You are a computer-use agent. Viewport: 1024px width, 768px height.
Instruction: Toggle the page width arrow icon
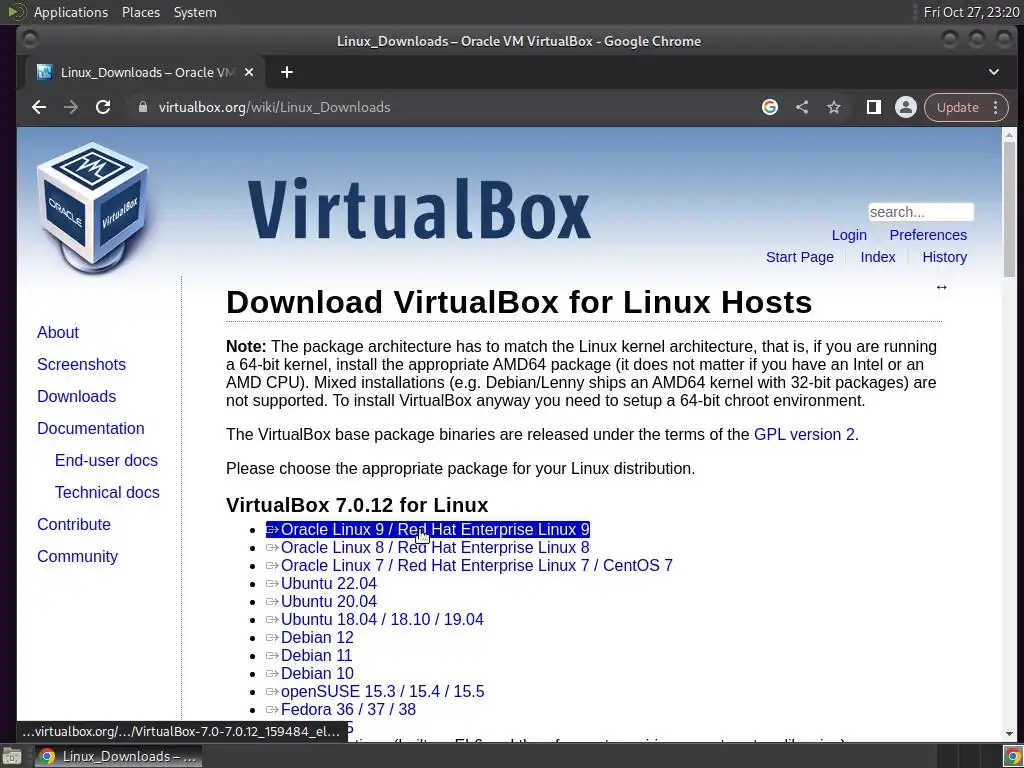[x=941, y=287]
